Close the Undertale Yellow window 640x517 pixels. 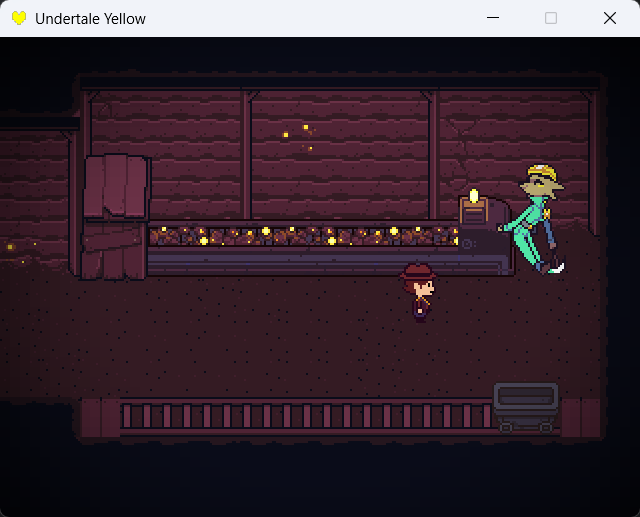(x=610, y=18)
